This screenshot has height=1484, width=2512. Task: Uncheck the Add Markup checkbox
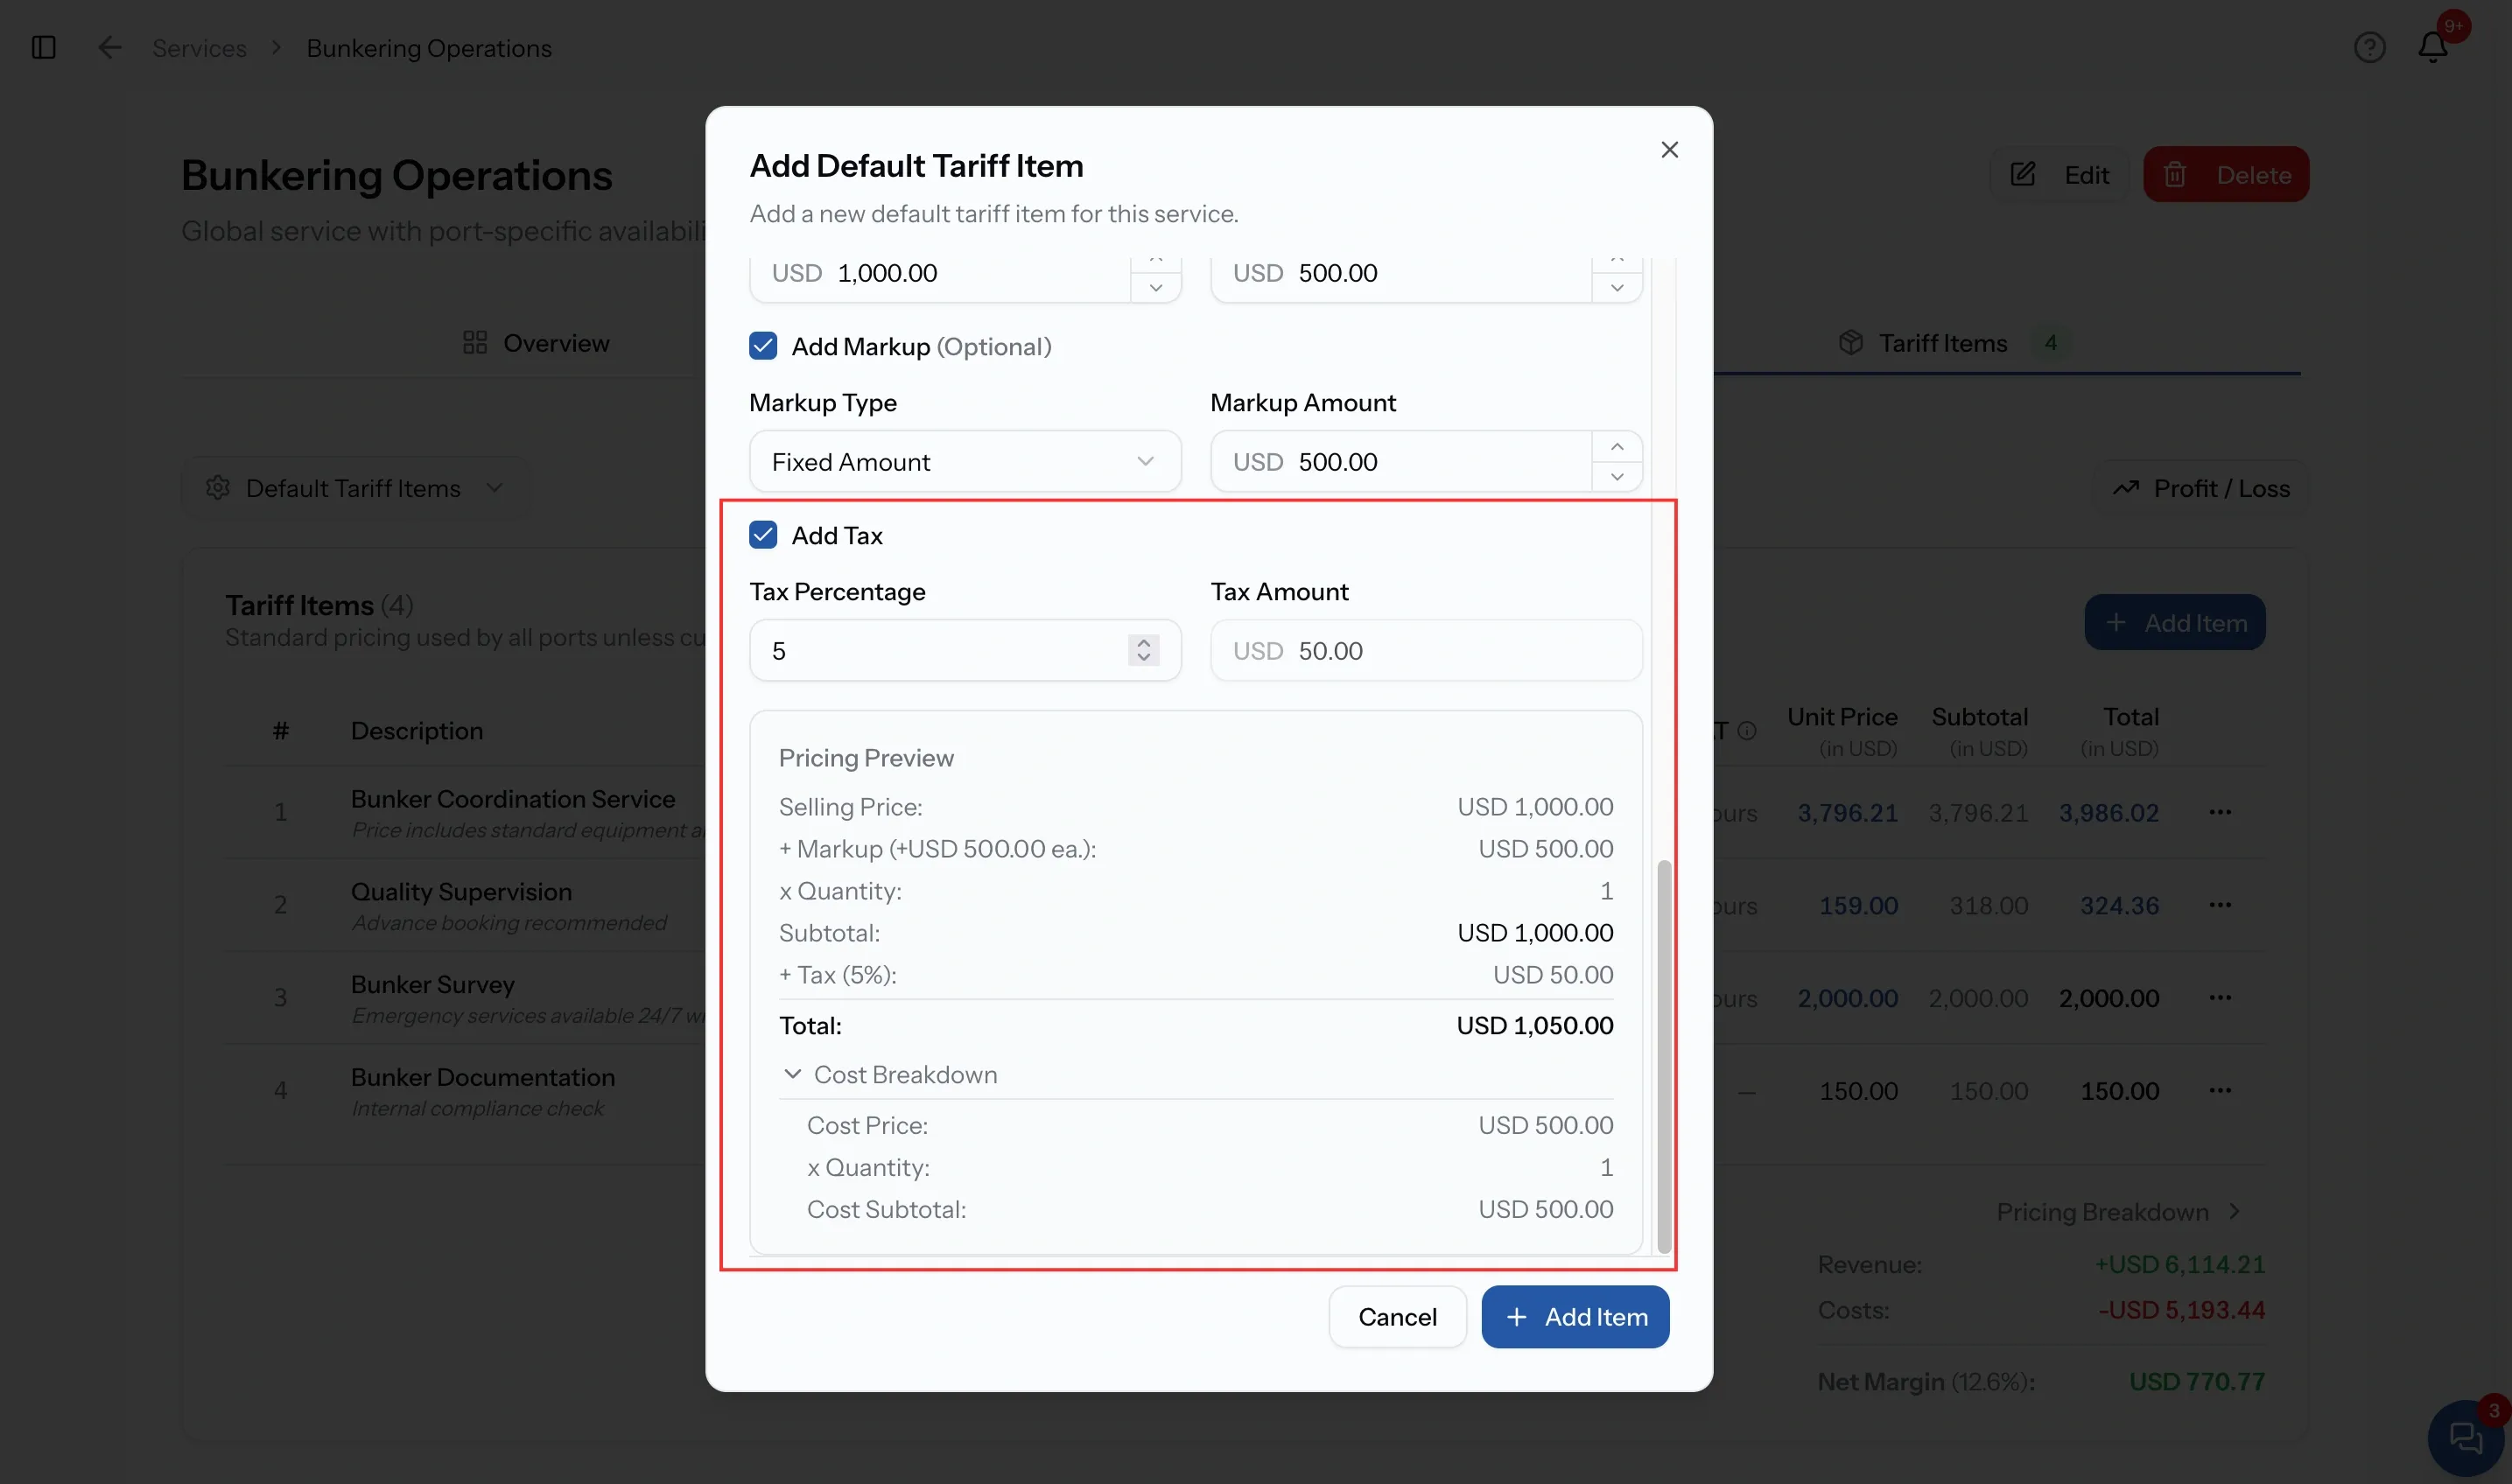[x=763, y=346]
